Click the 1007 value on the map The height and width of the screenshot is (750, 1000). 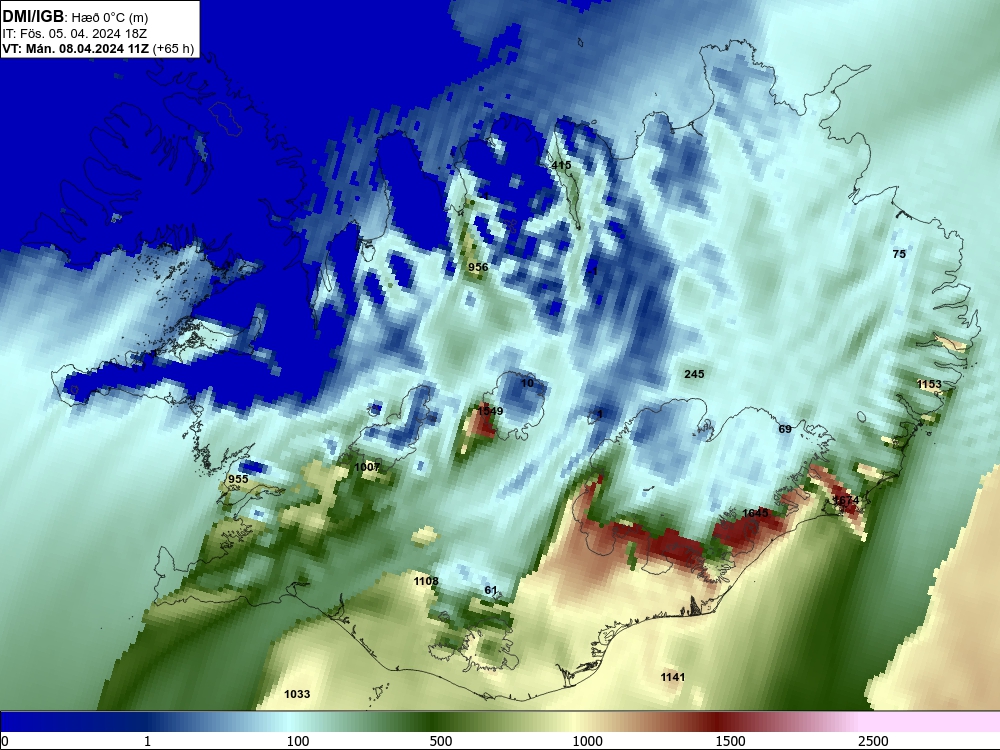coord(367,467)
